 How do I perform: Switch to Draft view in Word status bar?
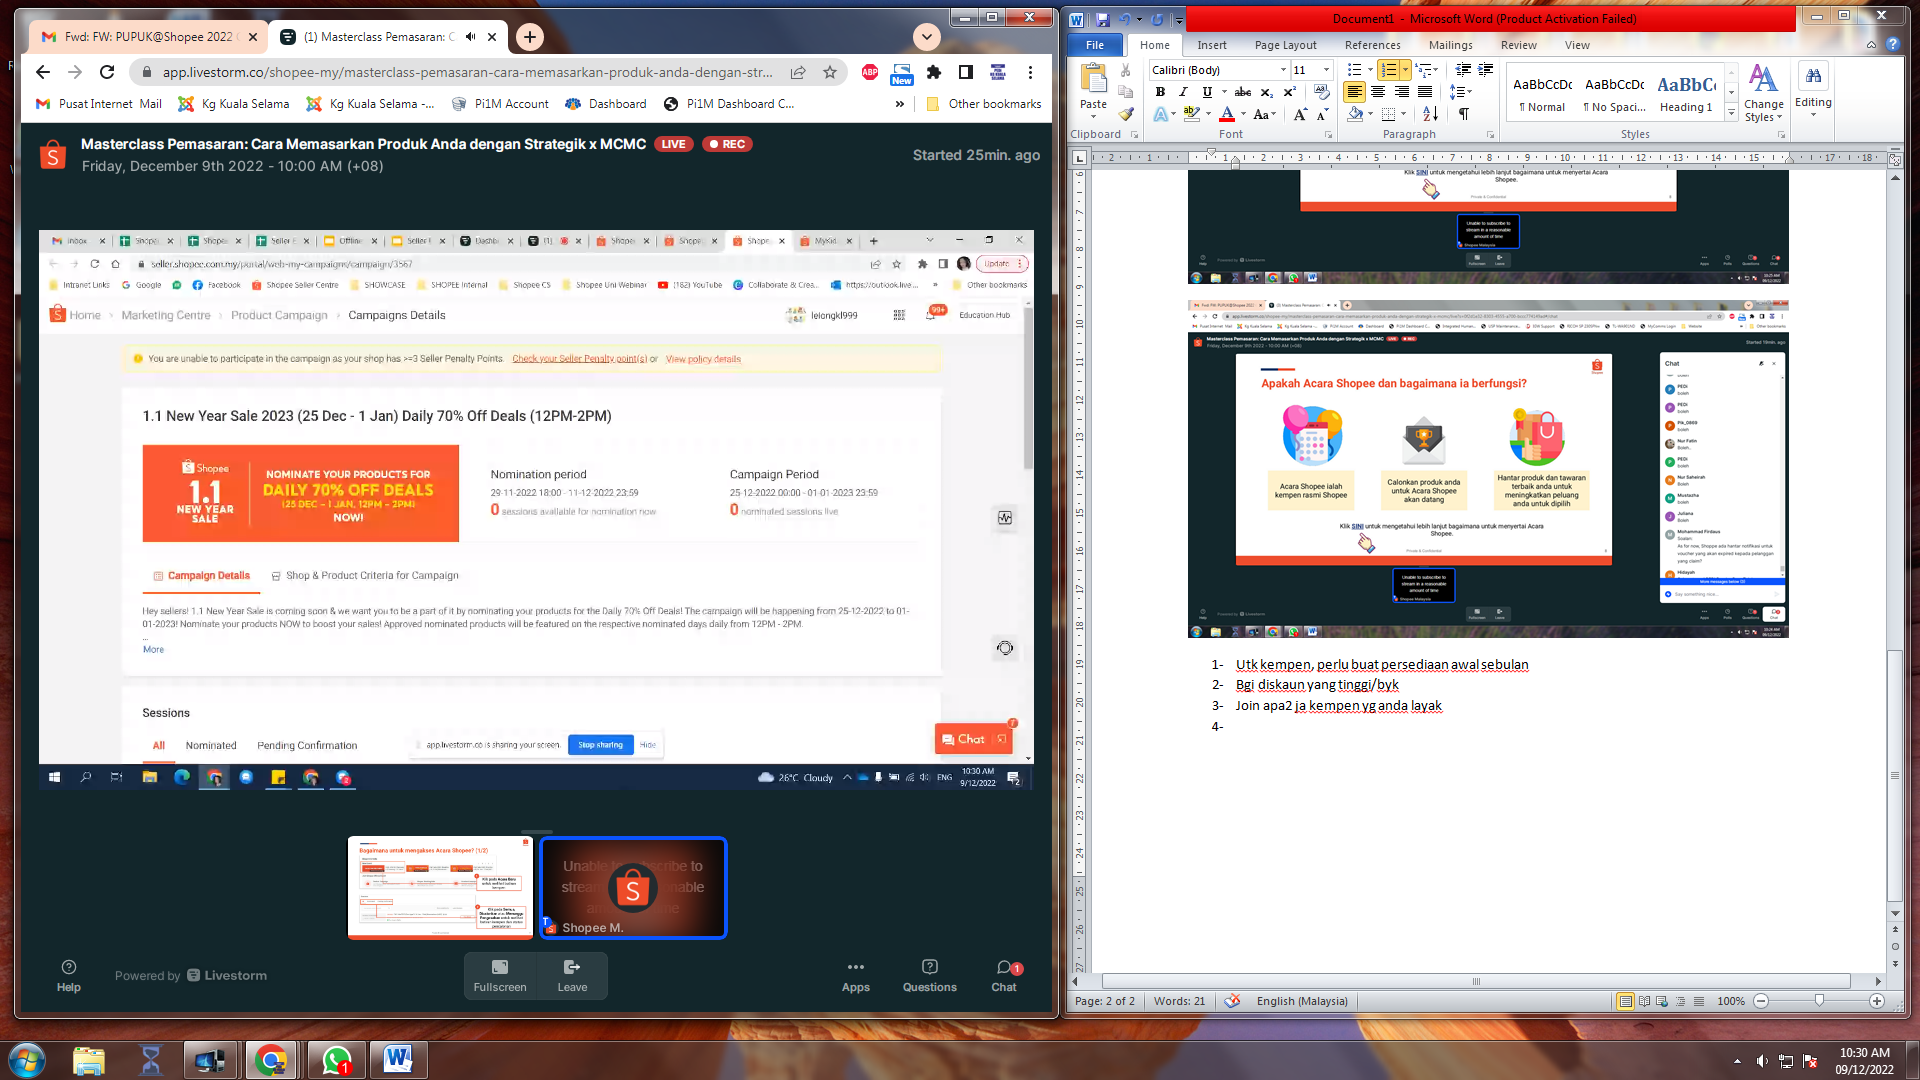tap(1699, 1001)
